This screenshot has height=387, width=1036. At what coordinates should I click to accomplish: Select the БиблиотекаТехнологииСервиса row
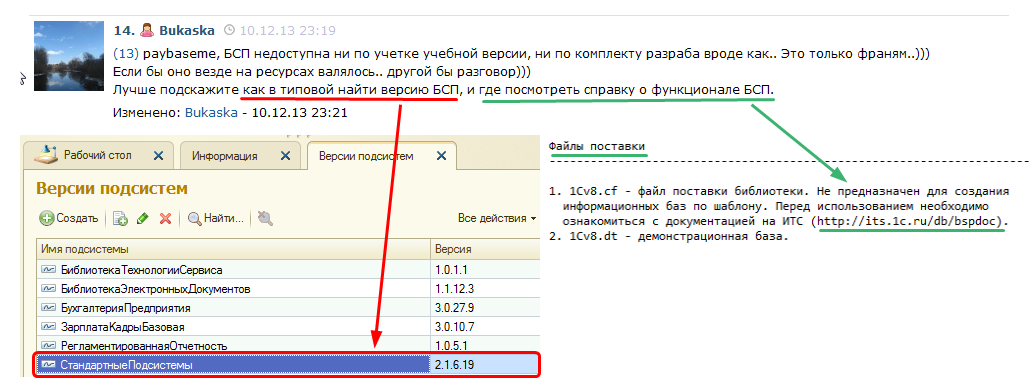(288, 269)
